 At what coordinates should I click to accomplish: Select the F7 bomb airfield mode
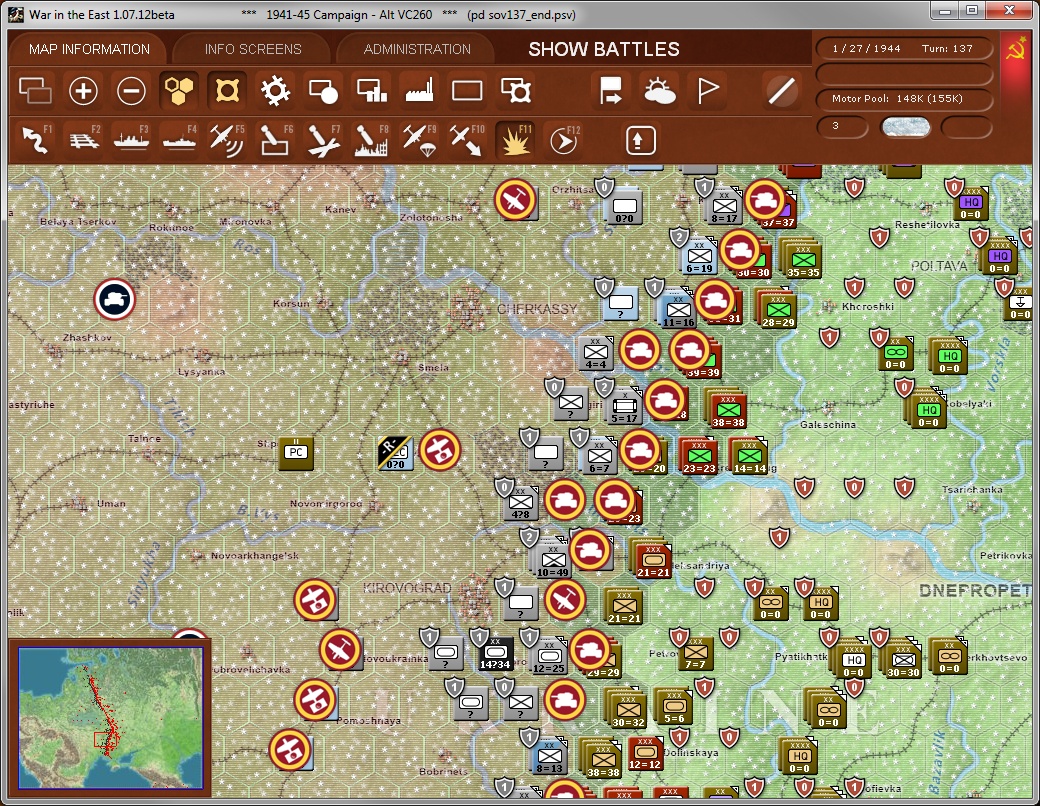(x=323, y=140)
